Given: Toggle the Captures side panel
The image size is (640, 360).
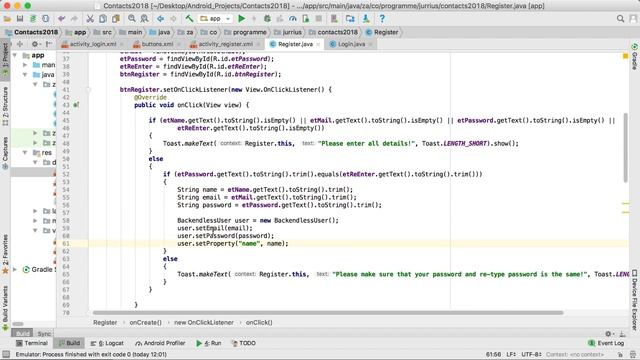Looking at the screenshot, I should (5, 153).
